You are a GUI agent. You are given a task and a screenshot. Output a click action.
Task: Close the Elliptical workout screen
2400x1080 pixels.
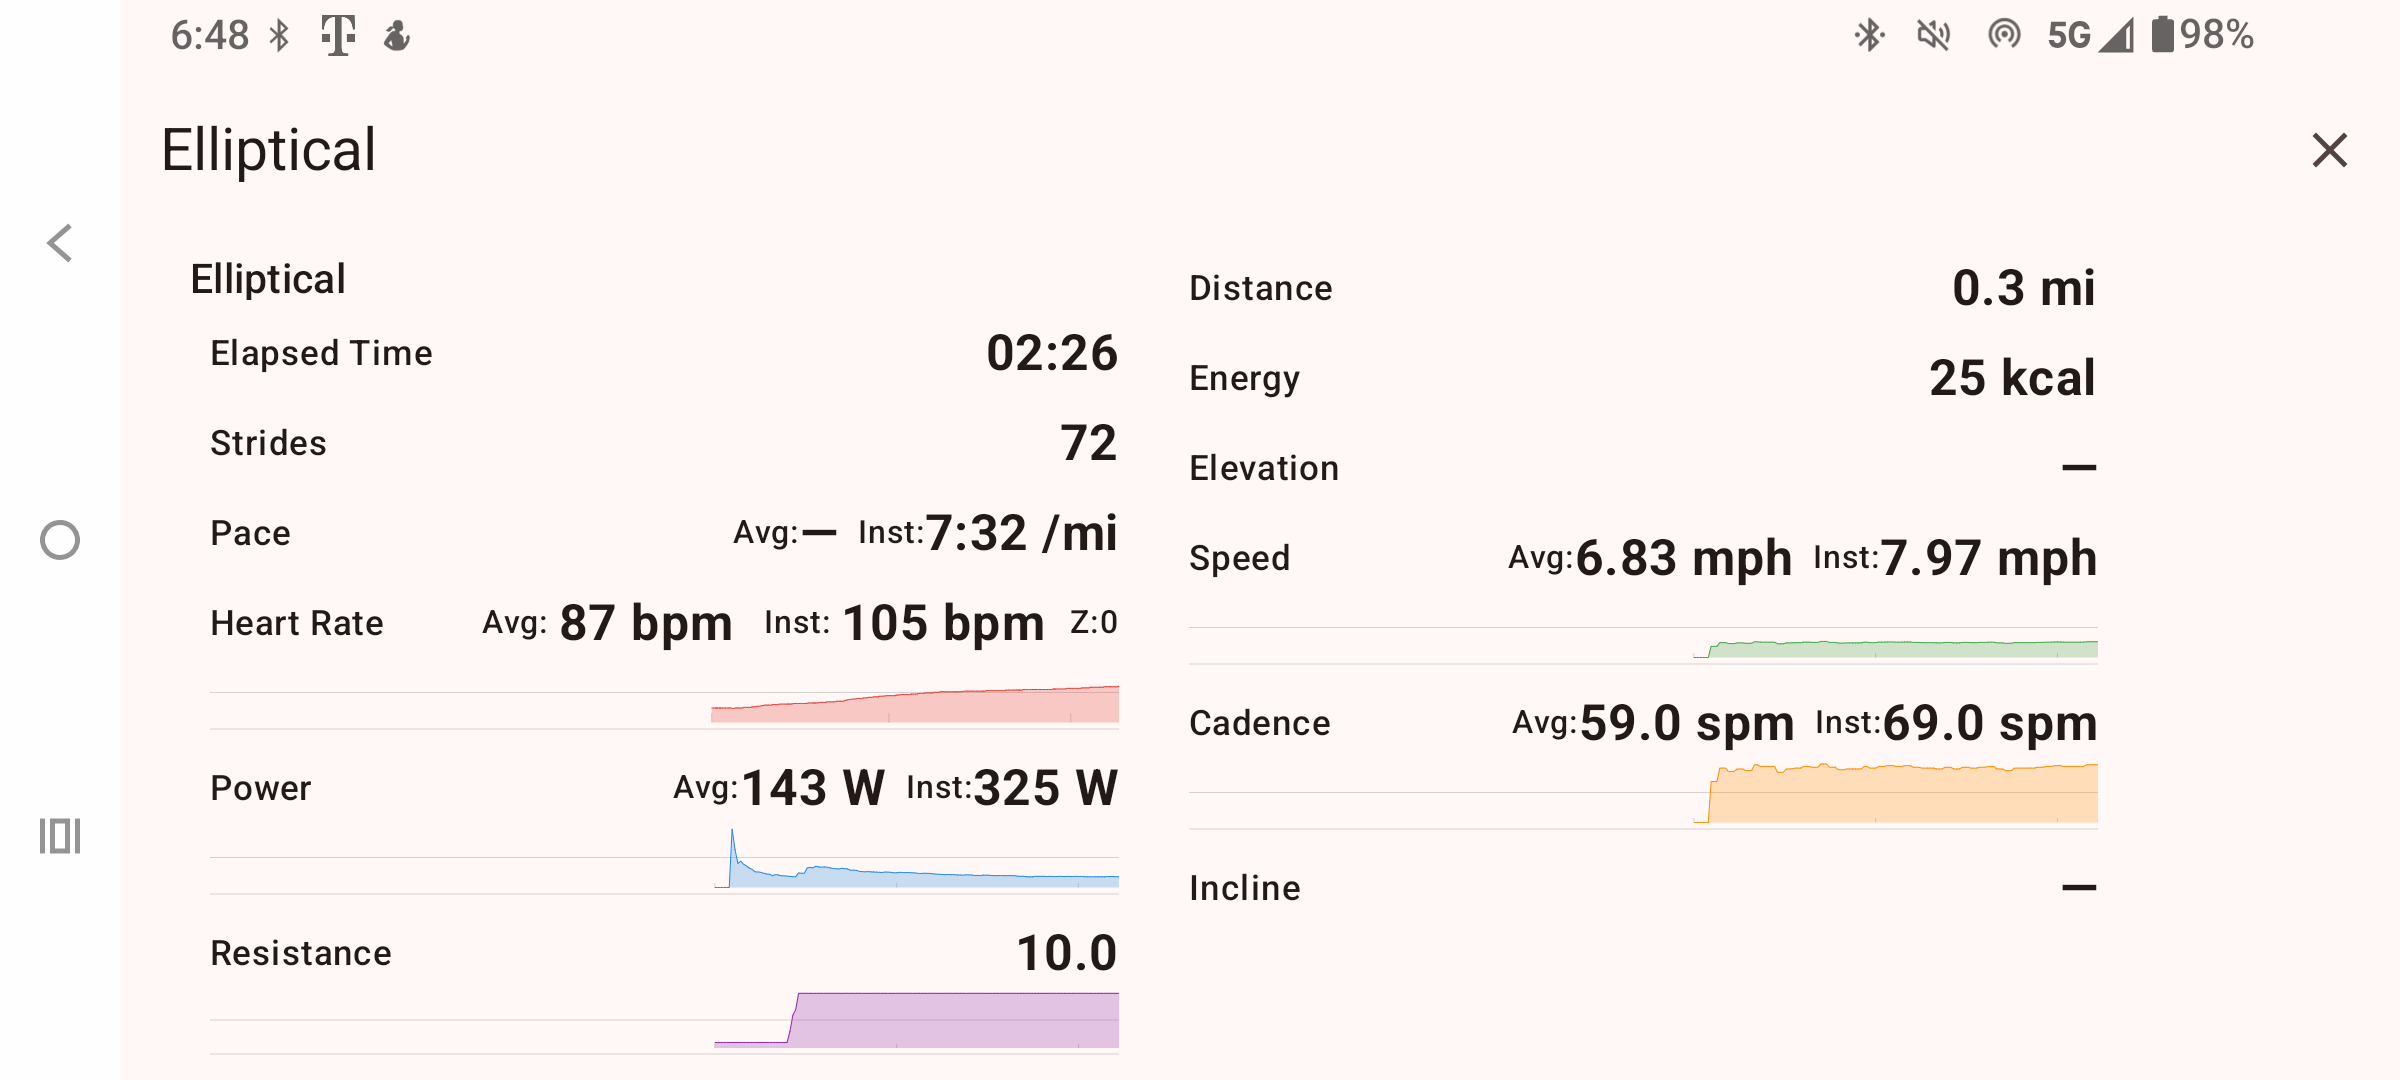click(2329, 151)
